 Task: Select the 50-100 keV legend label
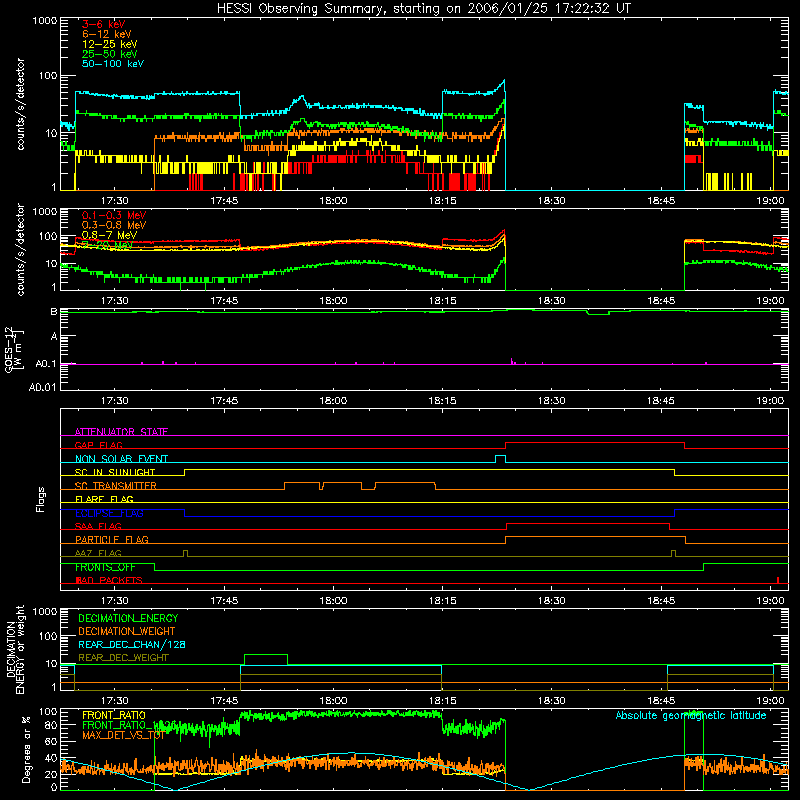[113, 64]
